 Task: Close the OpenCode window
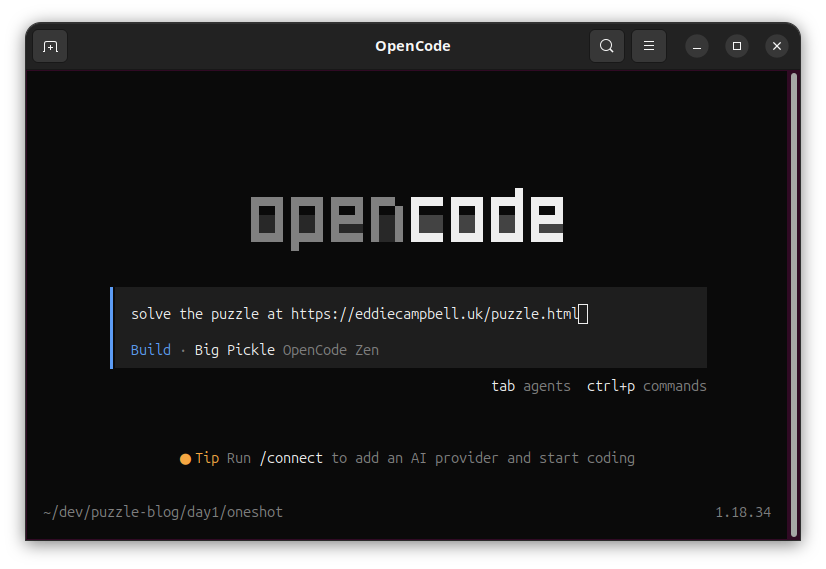[777, 46]
